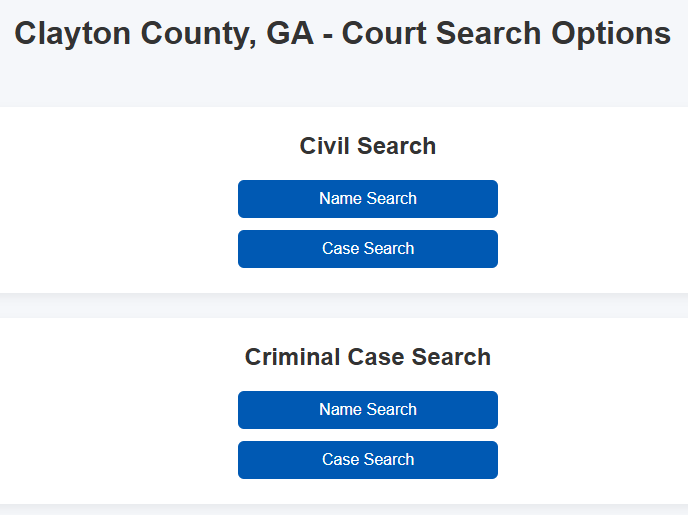This screenshot has height=515, width=688.
Task: Click the "Court Search Options" header text
Action: (x=506, y=34)
